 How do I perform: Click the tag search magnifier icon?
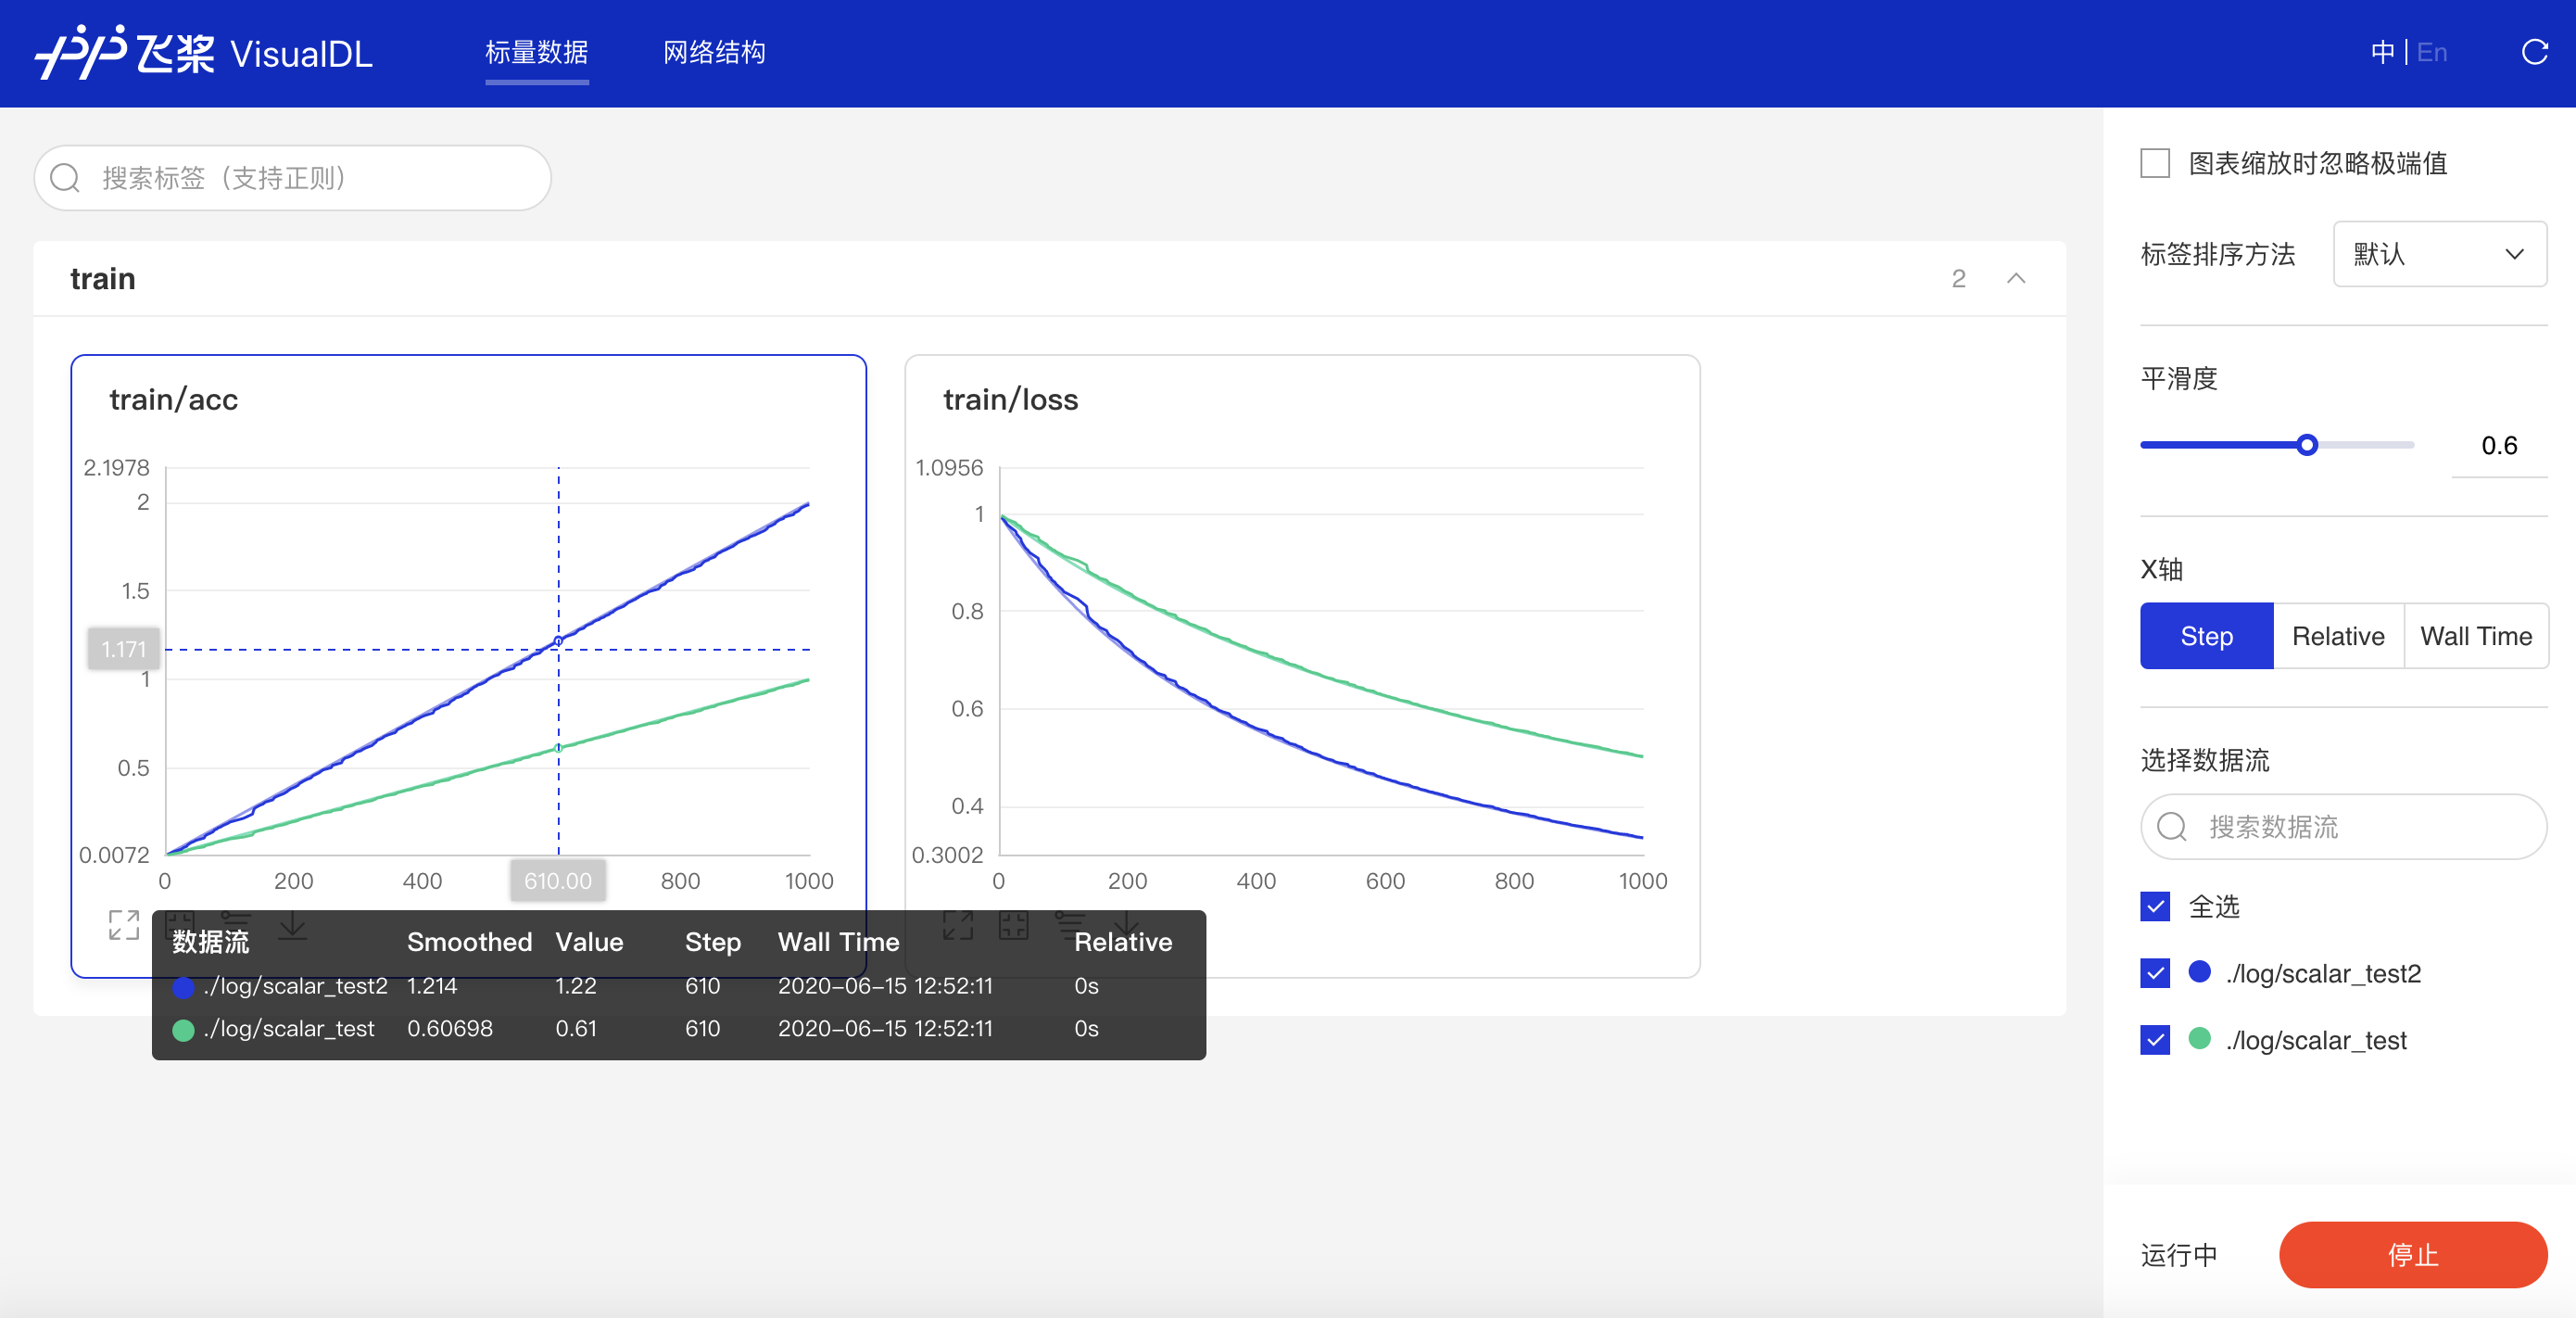click(x=65, y=178)
